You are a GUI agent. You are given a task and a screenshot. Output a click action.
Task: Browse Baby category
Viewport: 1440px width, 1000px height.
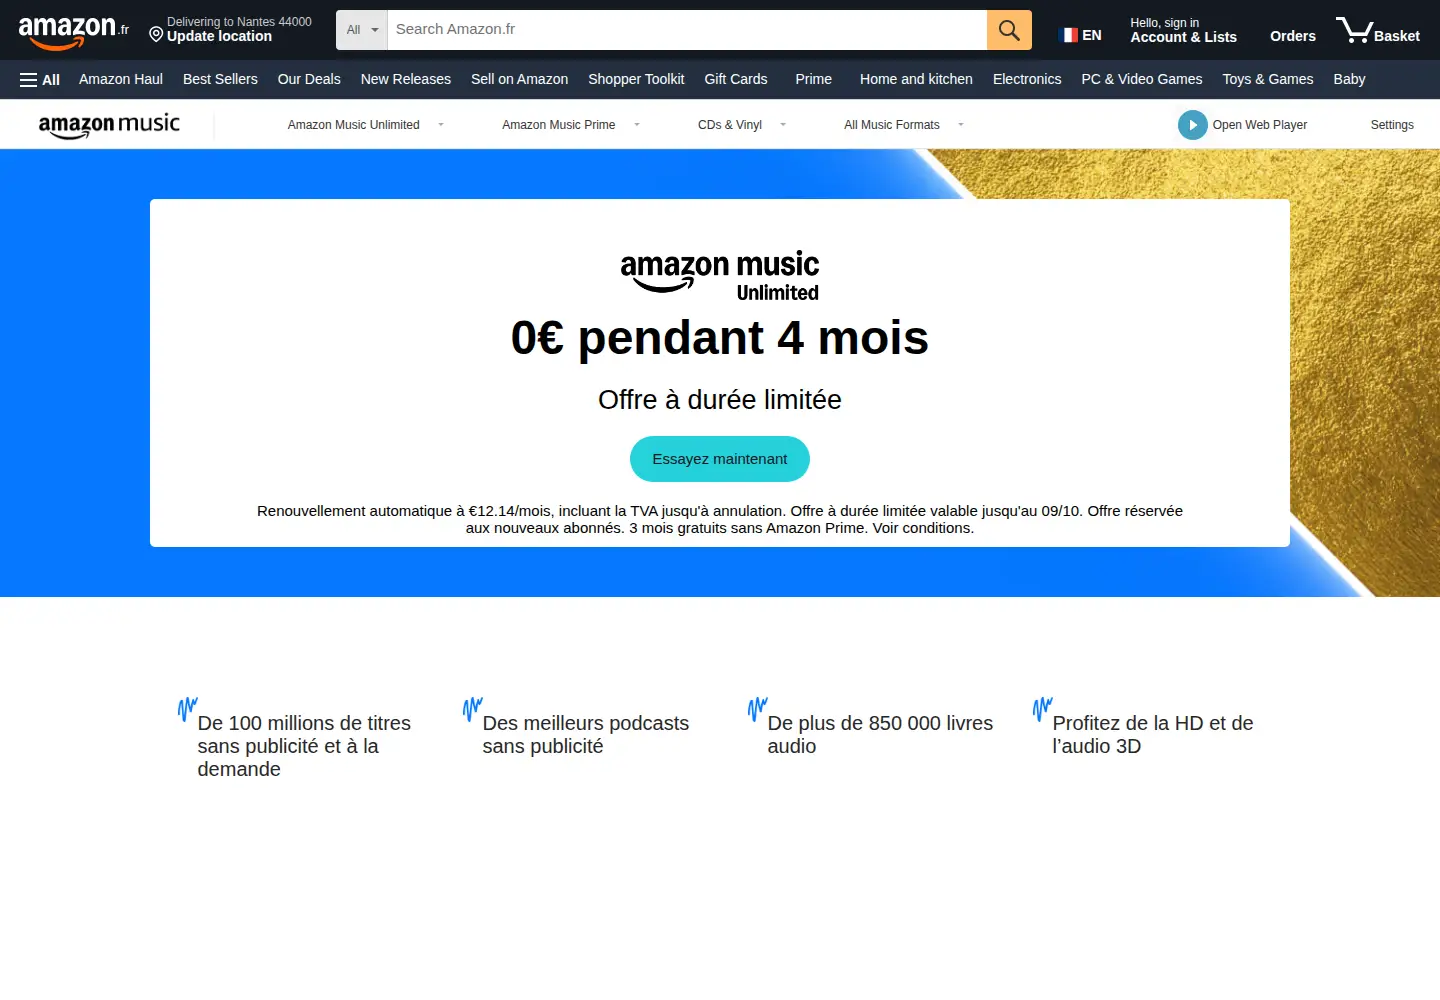[x=1349, y=79]
